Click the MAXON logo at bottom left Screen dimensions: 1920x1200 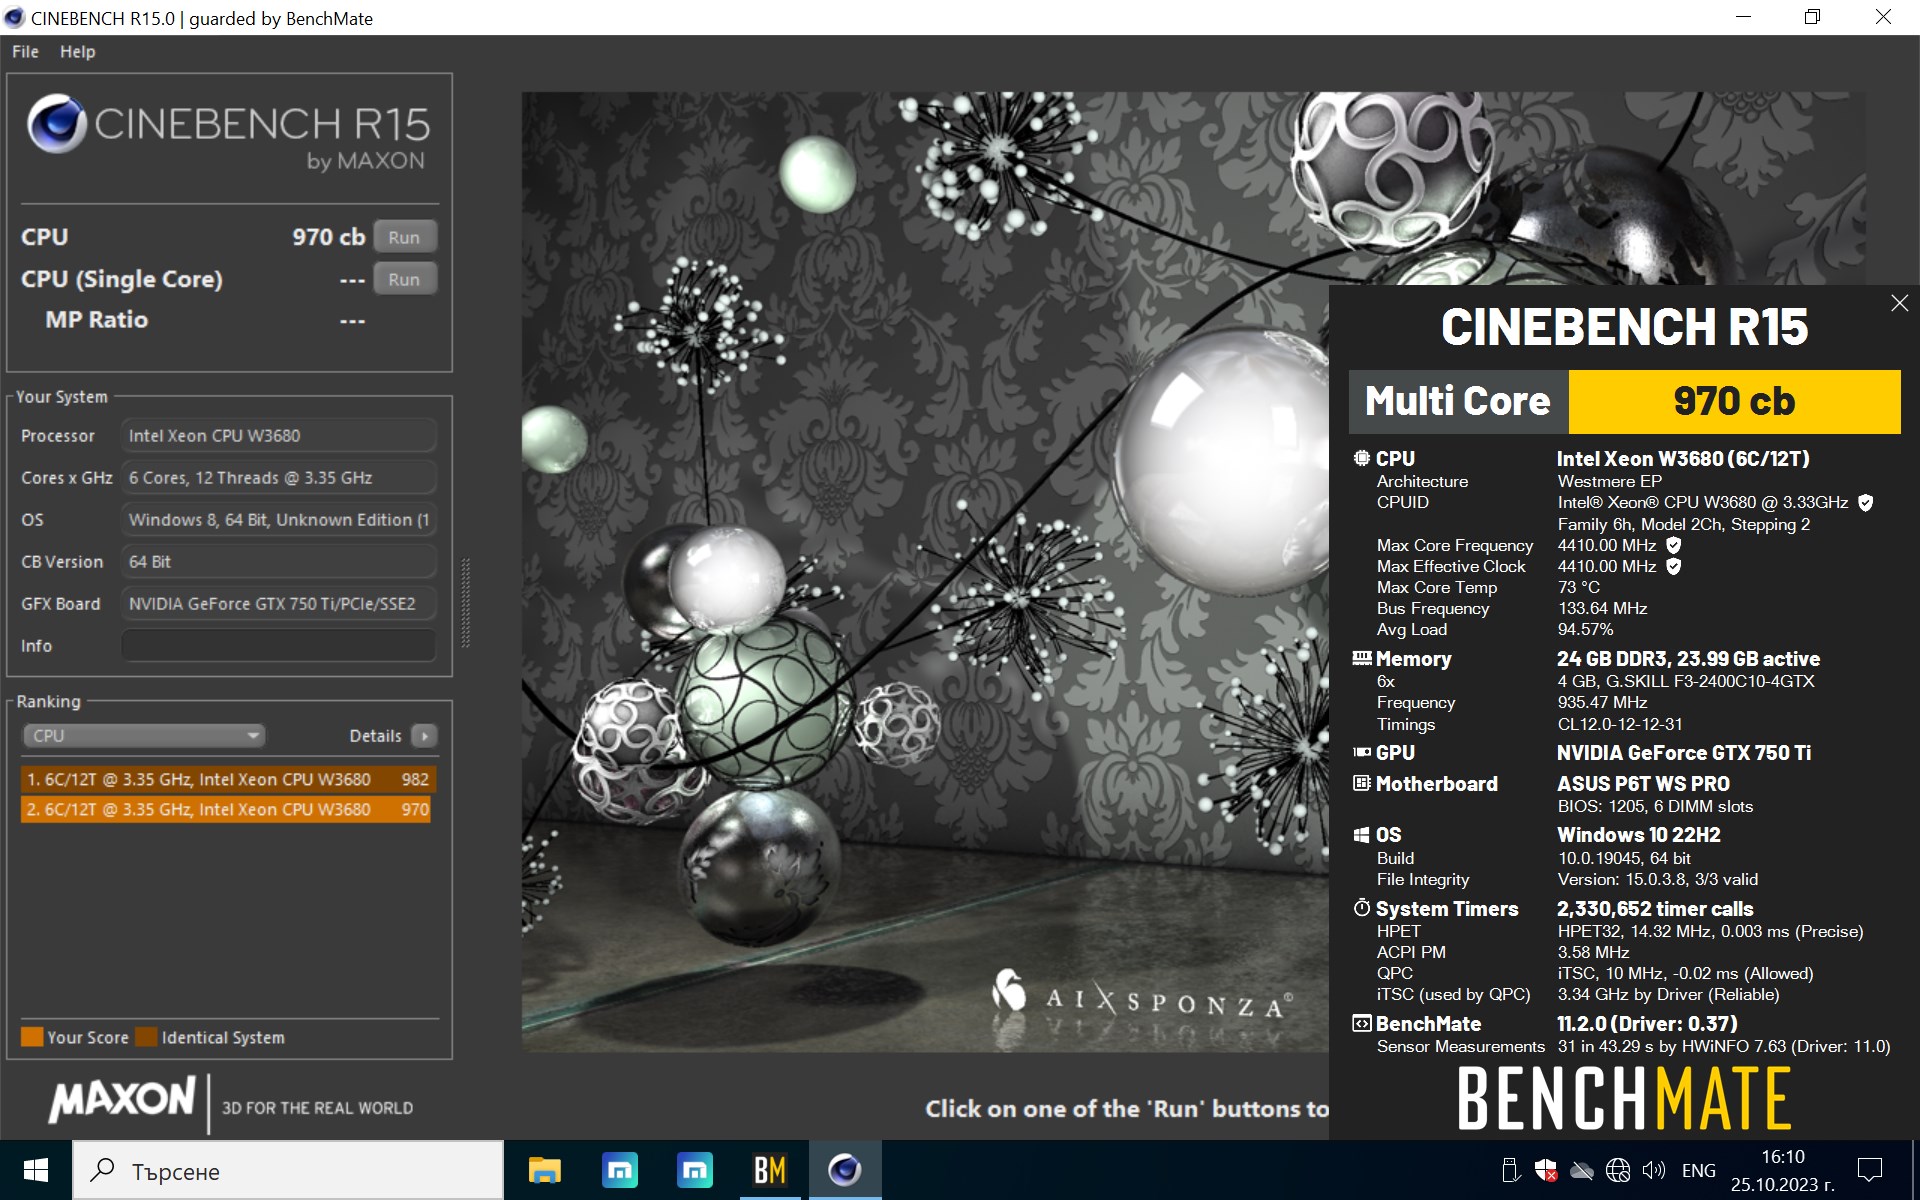122,1100
